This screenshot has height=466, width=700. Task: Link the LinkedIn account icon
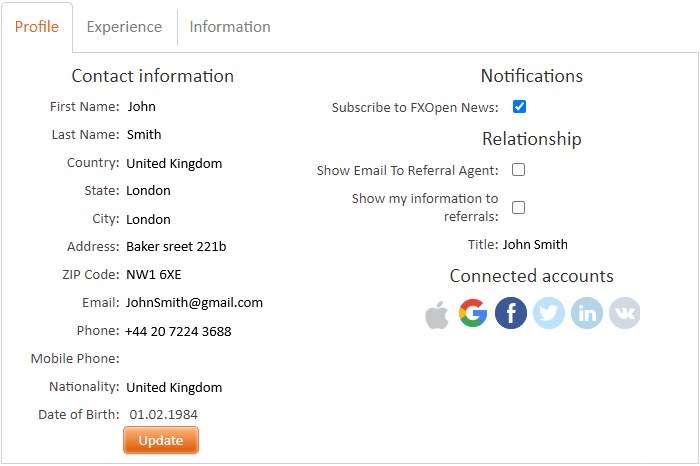(587, 313)
